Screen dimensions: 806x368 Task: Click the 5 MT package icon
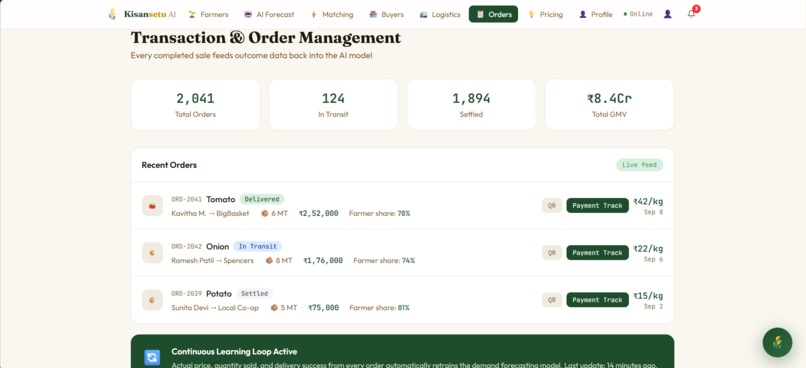pyautogui.click(x=274, y=308)
